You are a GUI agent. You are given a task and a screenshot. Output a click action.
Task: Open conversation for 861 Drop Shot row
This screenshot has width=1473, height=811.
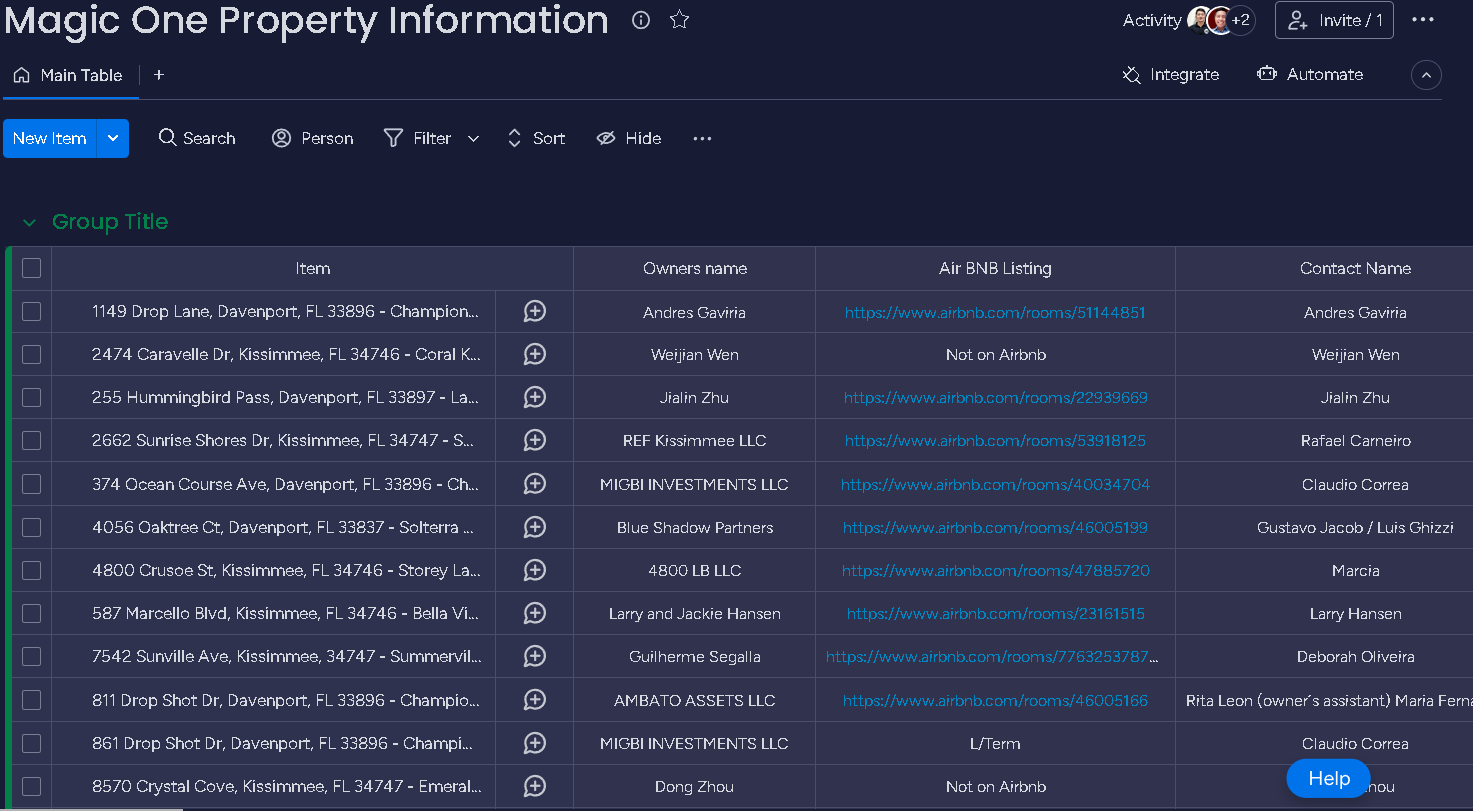coord(535,744)
